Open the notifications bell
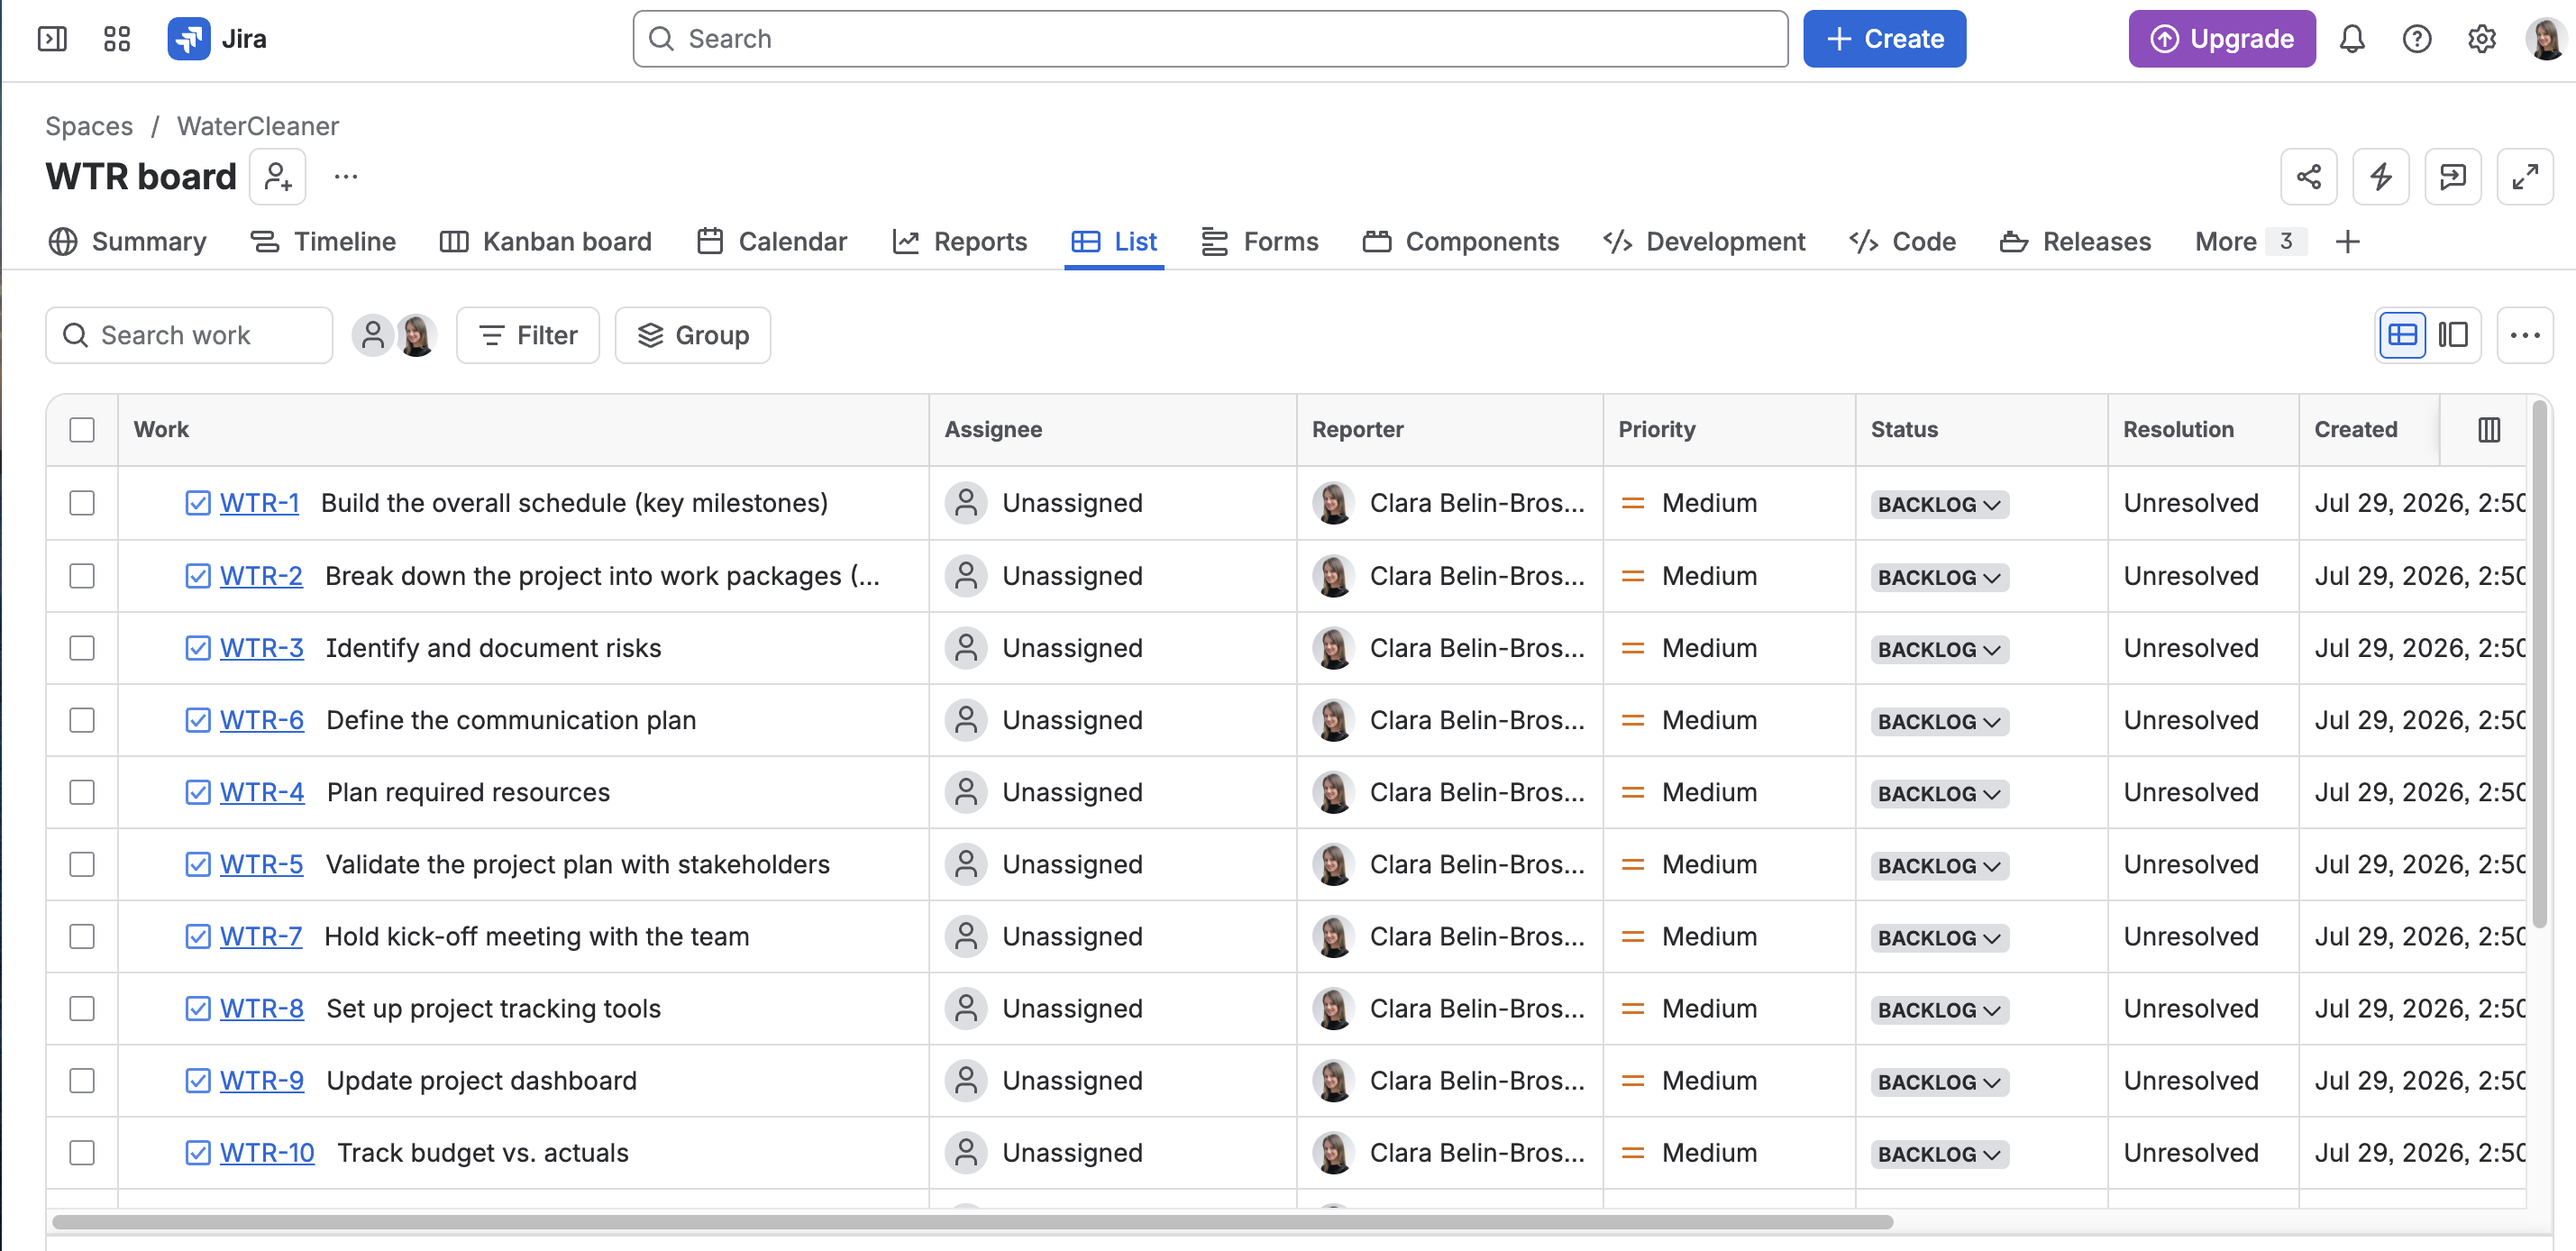The image size is (2576, 1251). click(2351, 39)
